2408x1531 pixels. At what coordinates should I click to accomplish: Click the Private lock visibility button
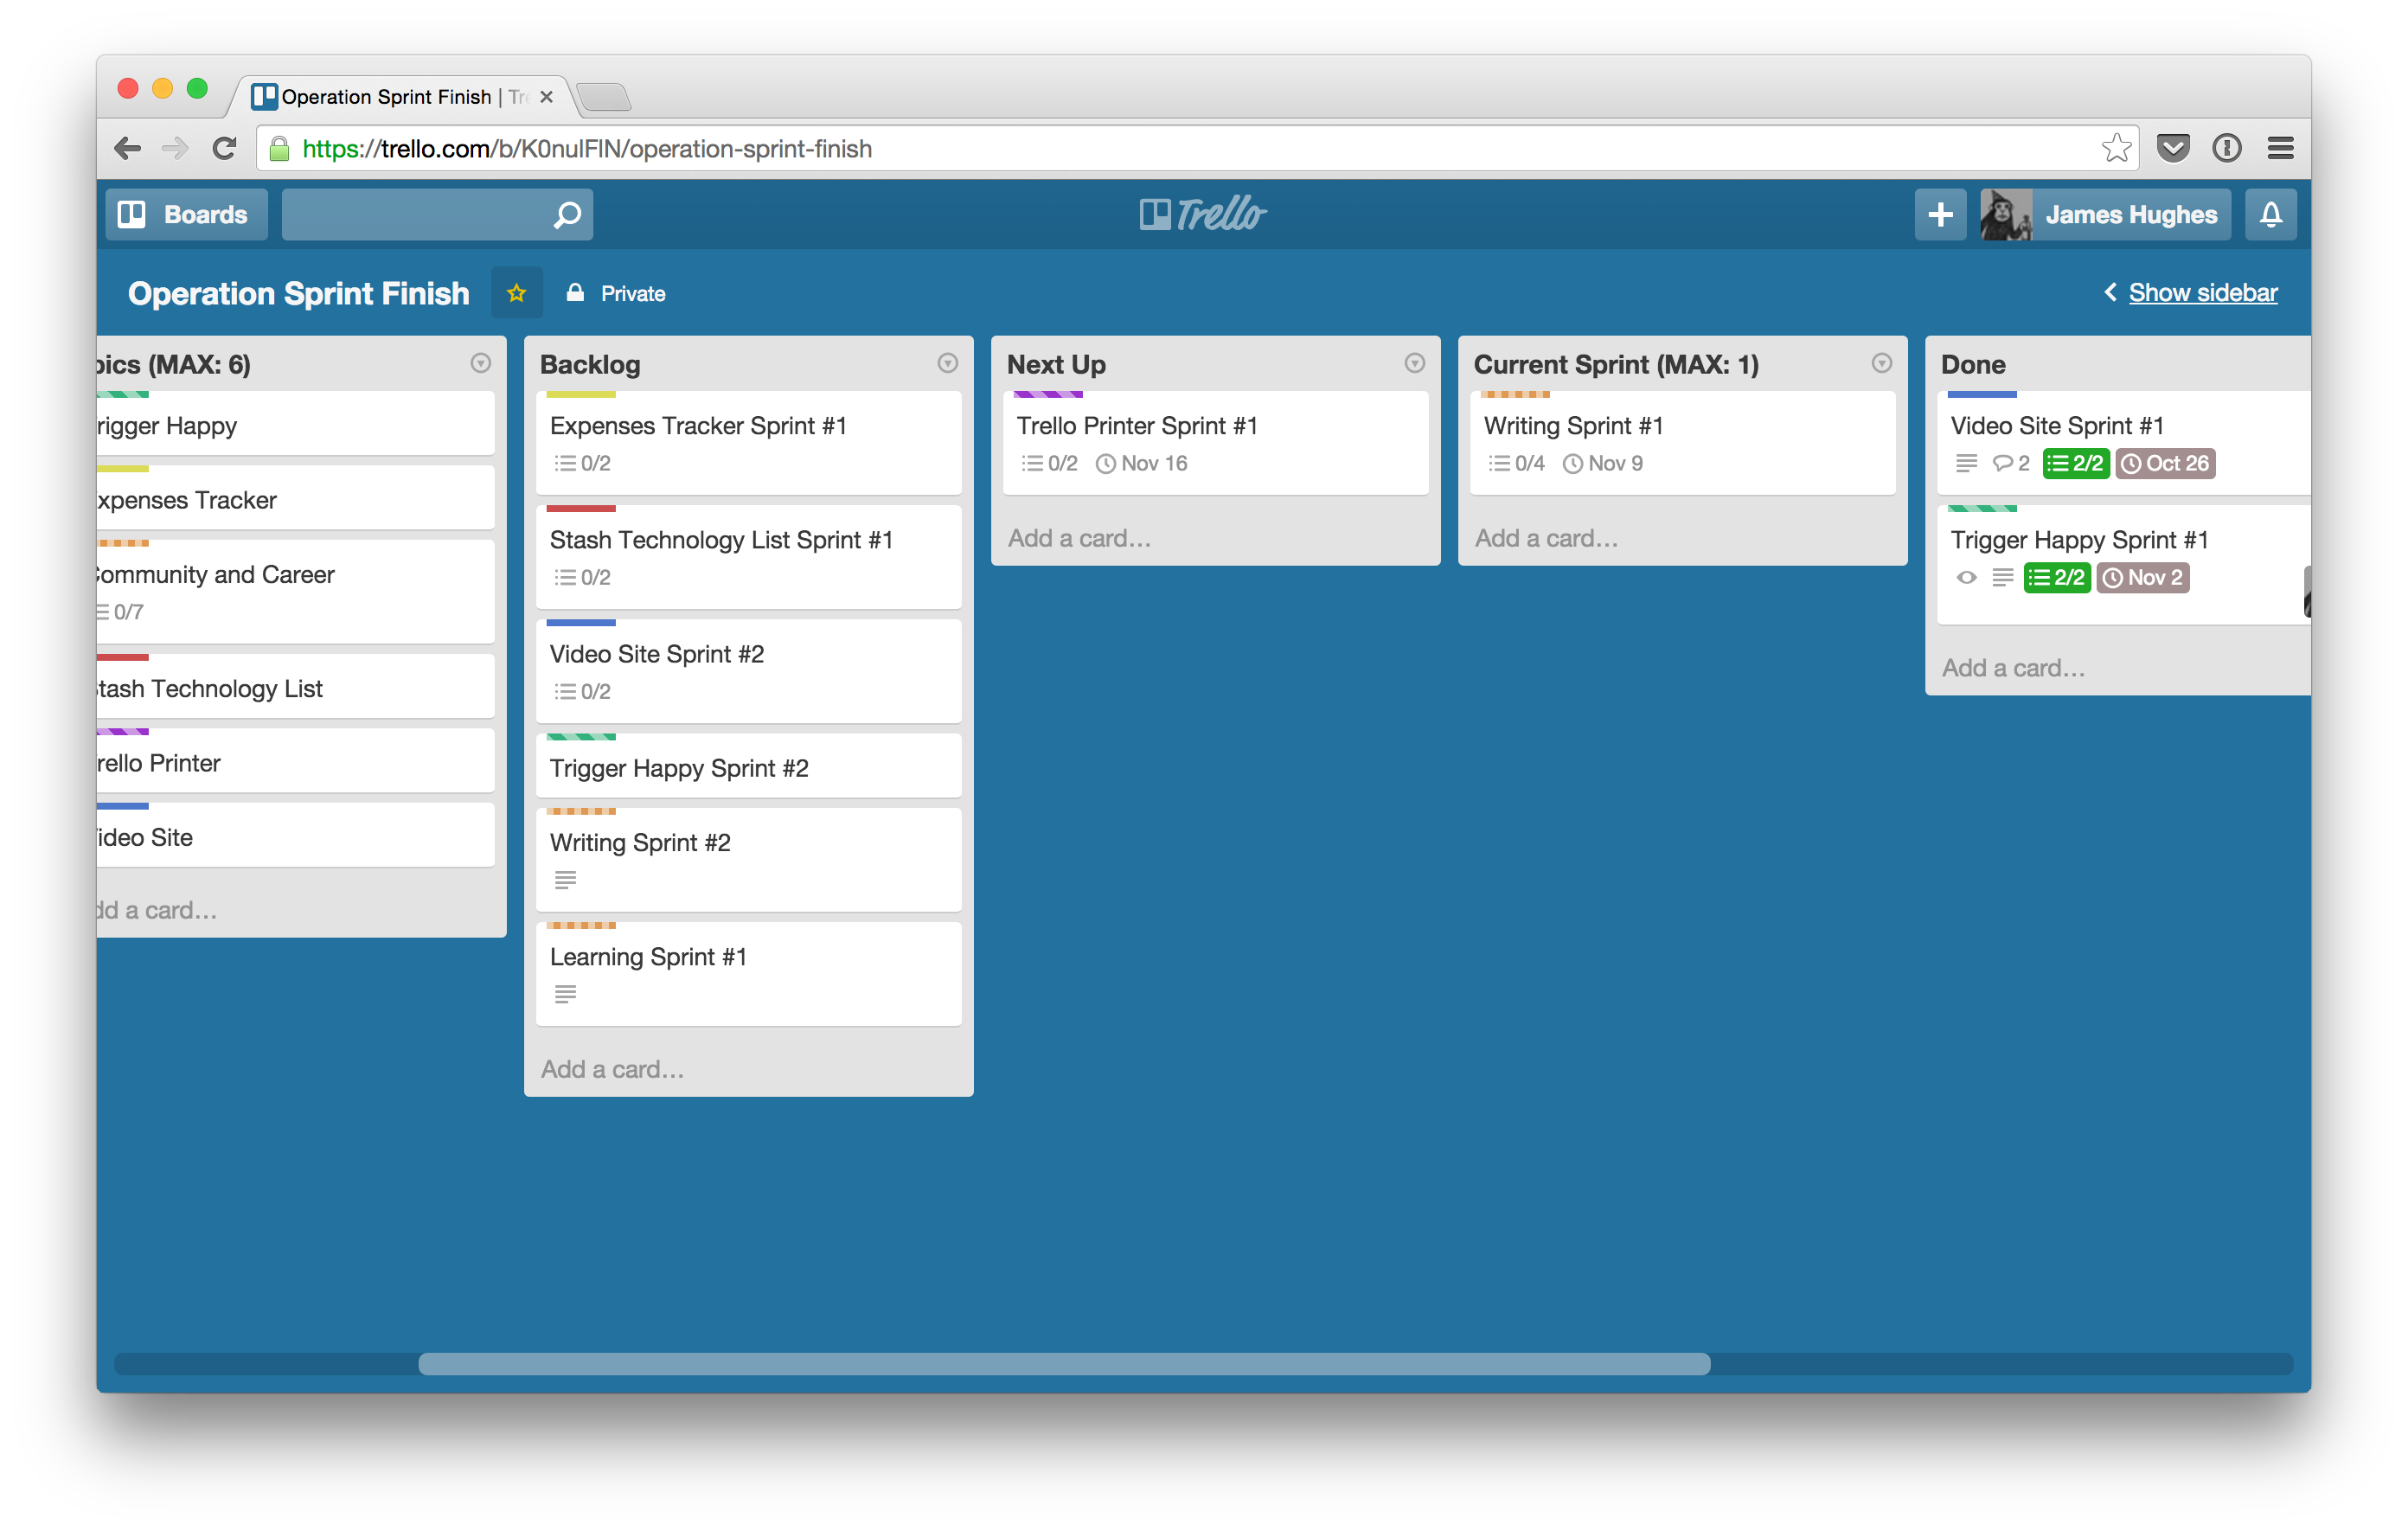pos(616,293)
